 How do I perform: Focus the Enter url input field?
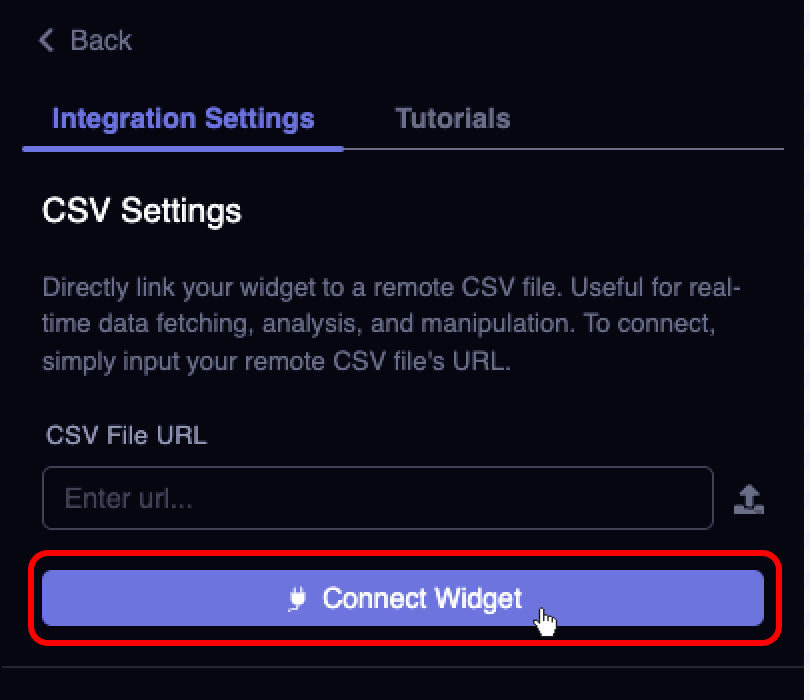[x=378, y=498]
